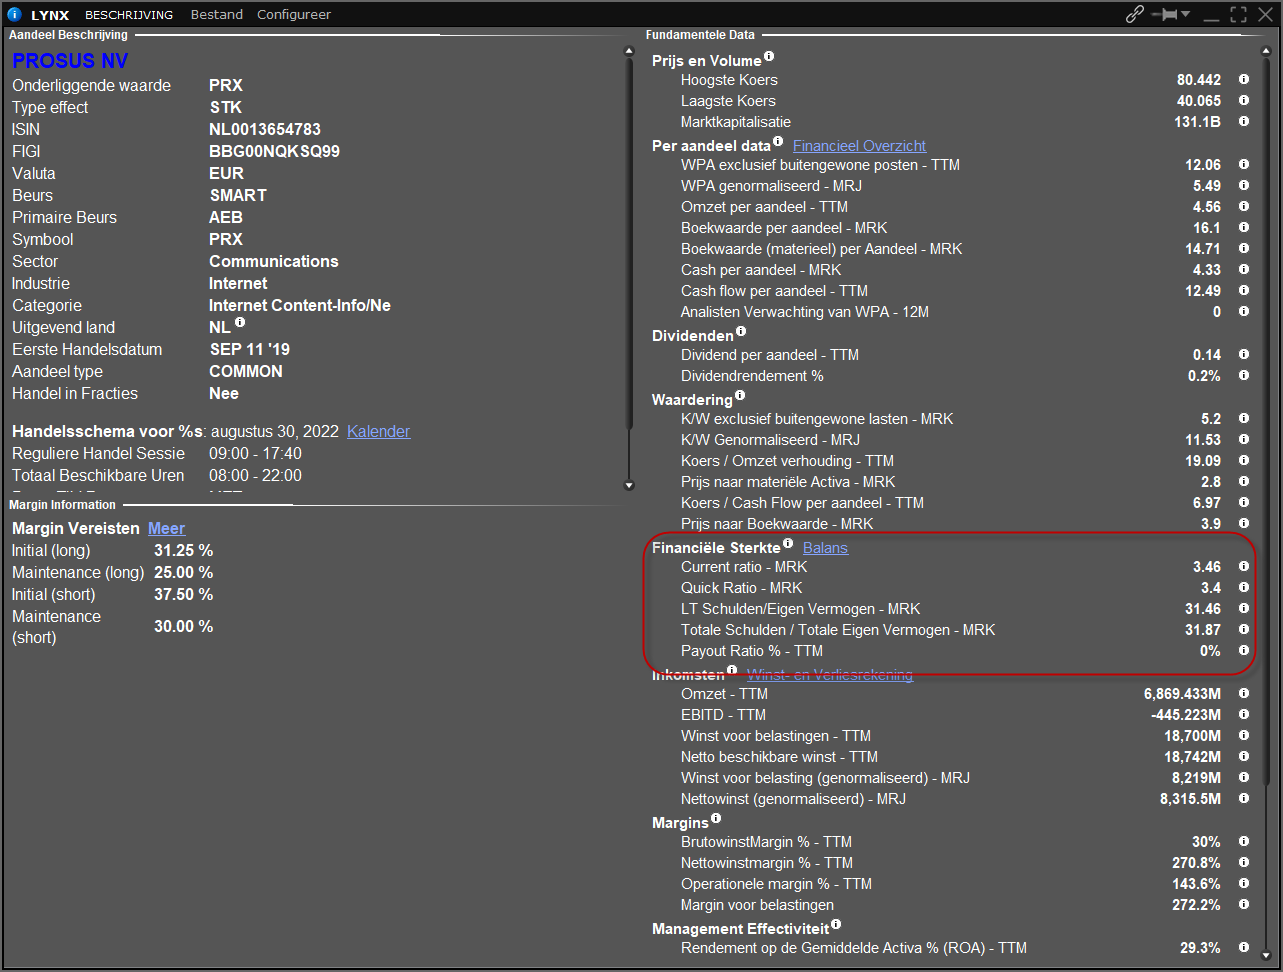1283x972 pixels.
Task: Click the info icon on the Cash per aandeel row
Action: pyautogui.click(x=1244, y=269)
